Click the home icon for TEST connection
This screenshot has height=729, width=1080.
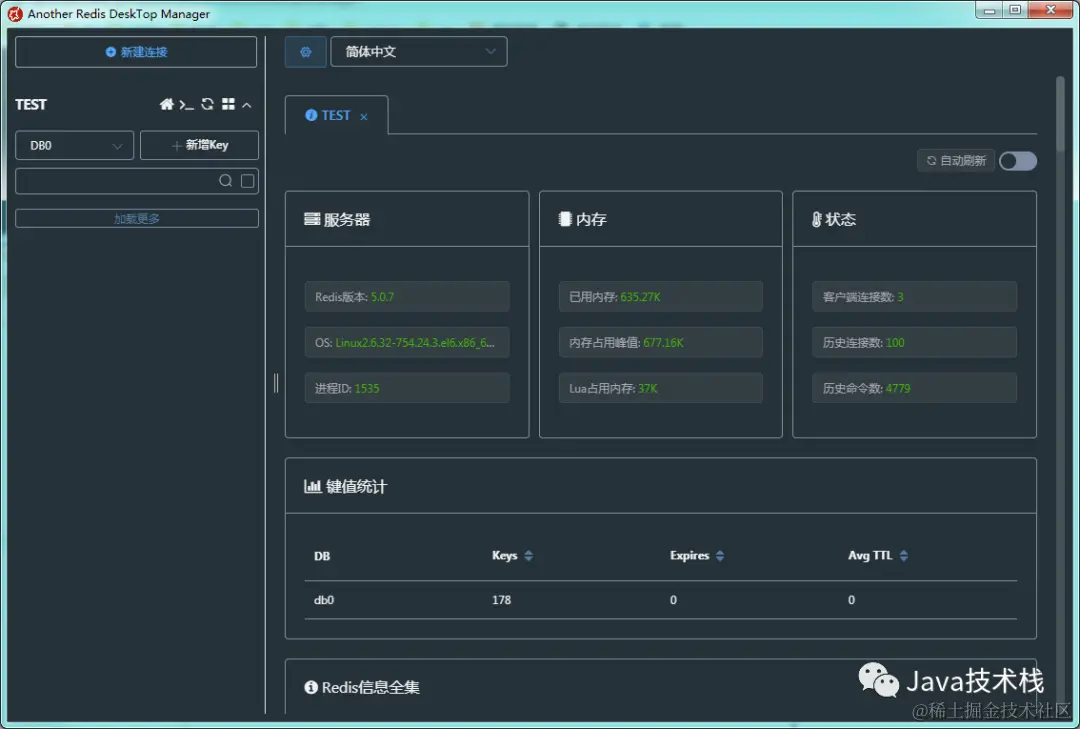(167, 104)
